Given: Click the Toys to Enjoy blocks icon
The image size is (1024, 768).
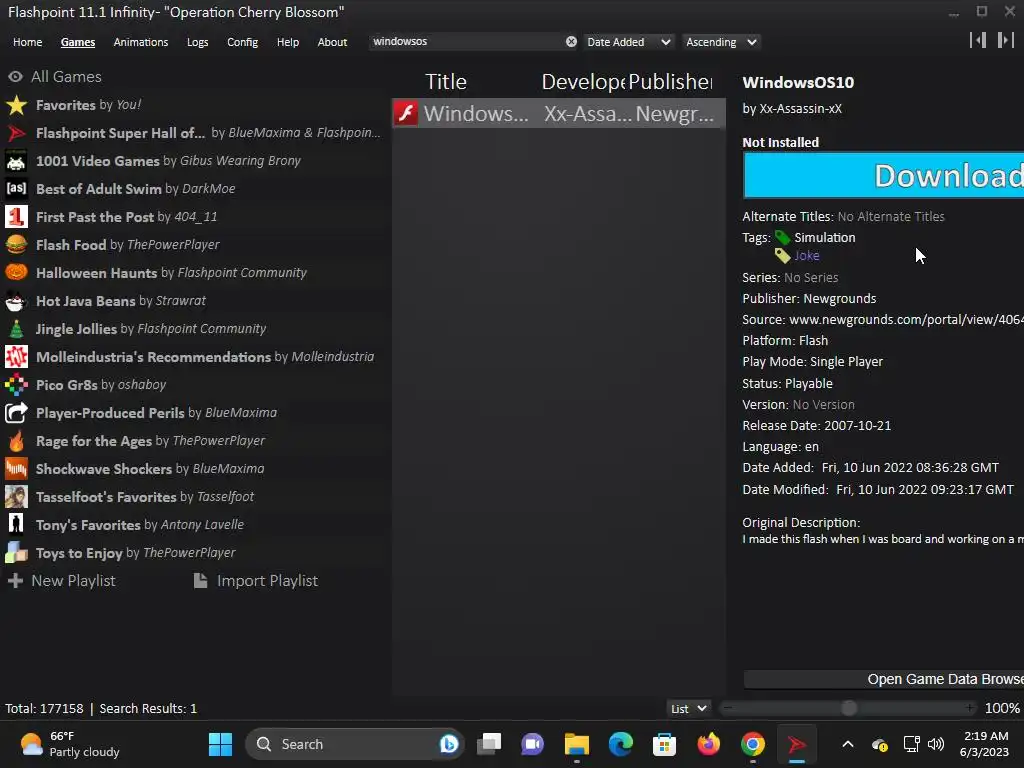Looking at the screenshot, I should (x=16, y=553).
